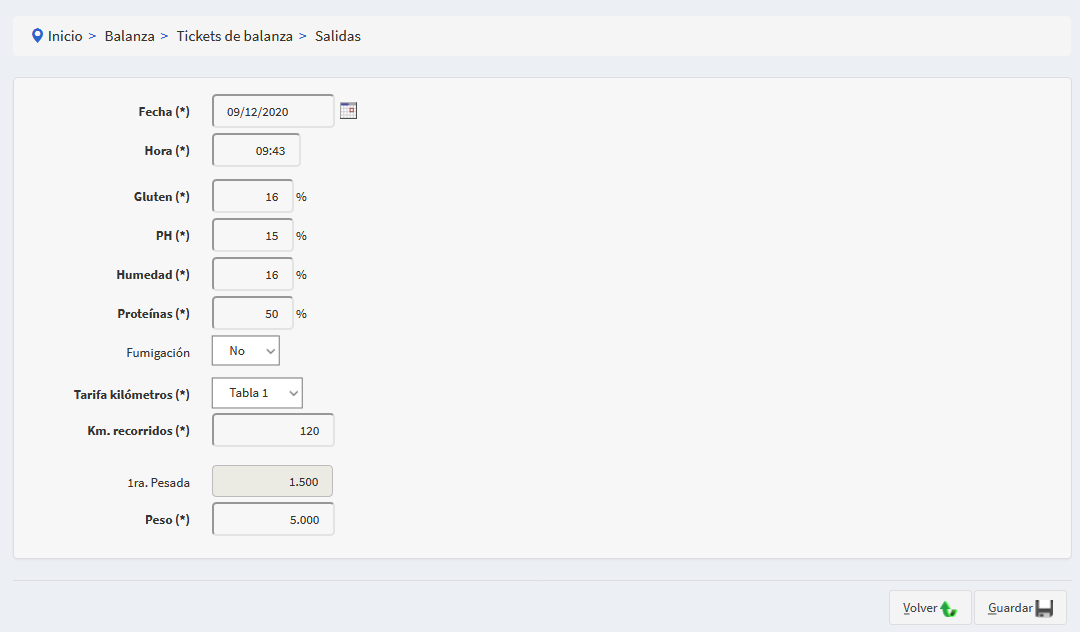This screenshot has height=632, width=1080.
Task: Go to Inicio in the breadcrumb
Action: 65,36
